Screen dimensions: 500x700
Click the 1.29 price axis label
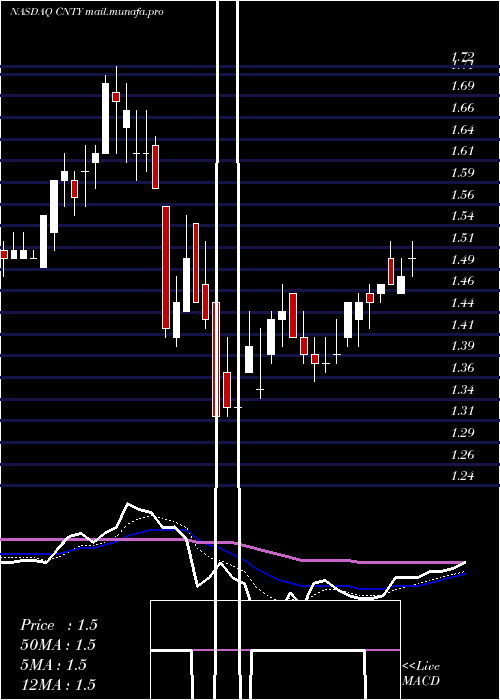point(462,433)
